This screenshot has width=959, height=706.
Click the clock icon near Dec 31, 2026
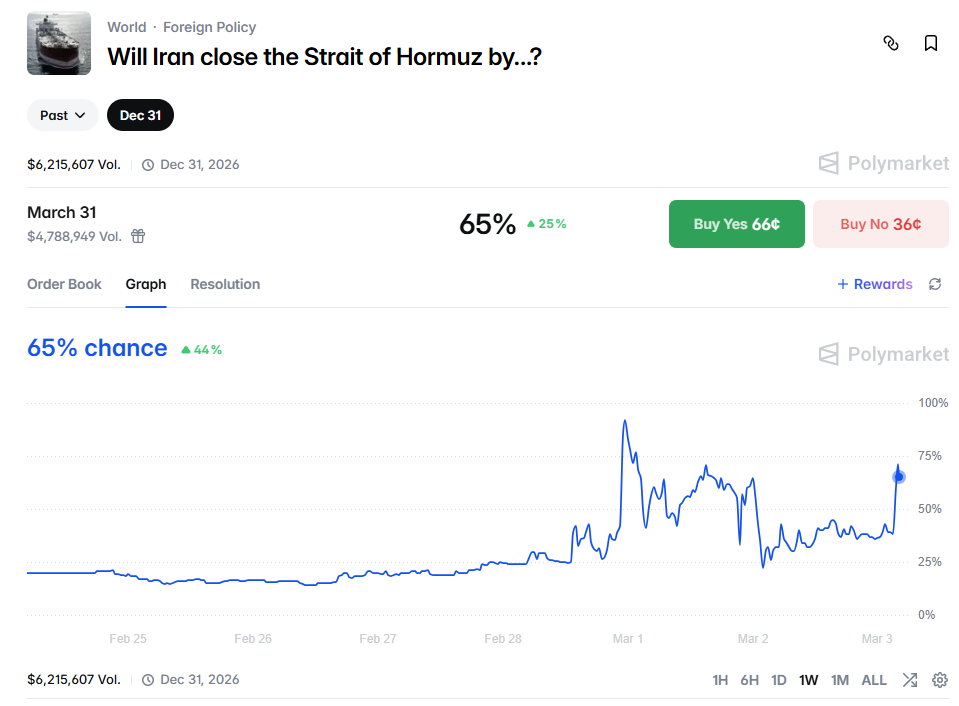coord(148,165)
